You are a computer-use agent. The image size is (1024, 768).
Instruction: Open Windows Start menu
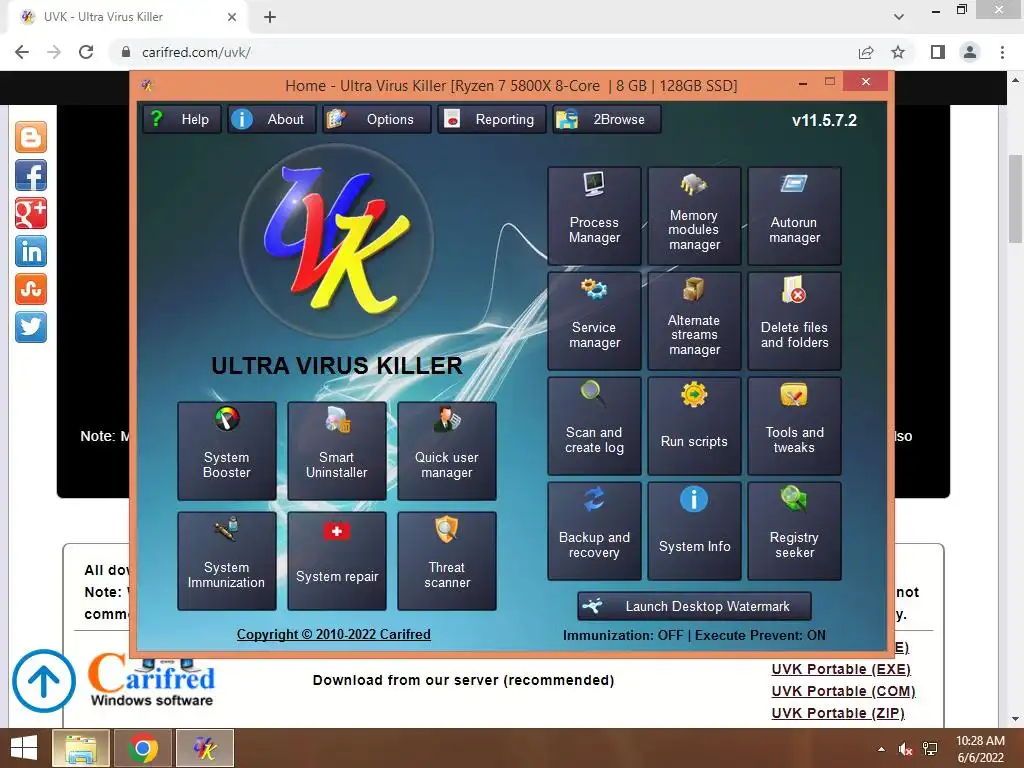24,748
